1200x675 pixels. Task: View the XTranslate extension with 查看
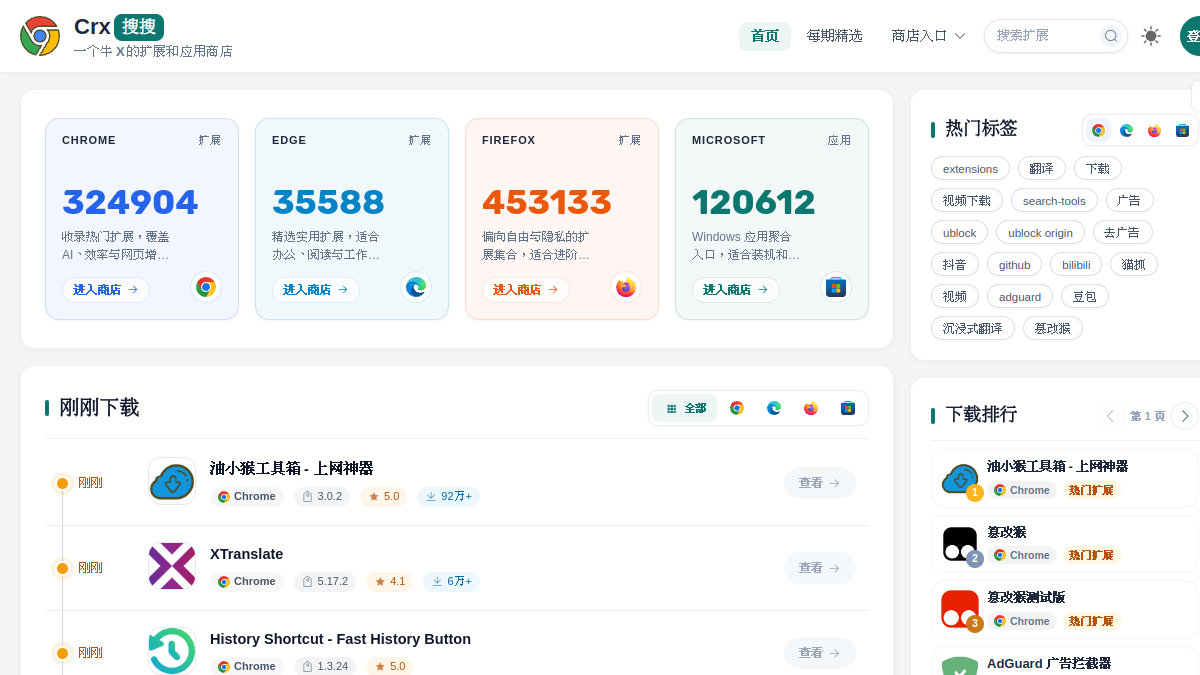tap(820, 568)
